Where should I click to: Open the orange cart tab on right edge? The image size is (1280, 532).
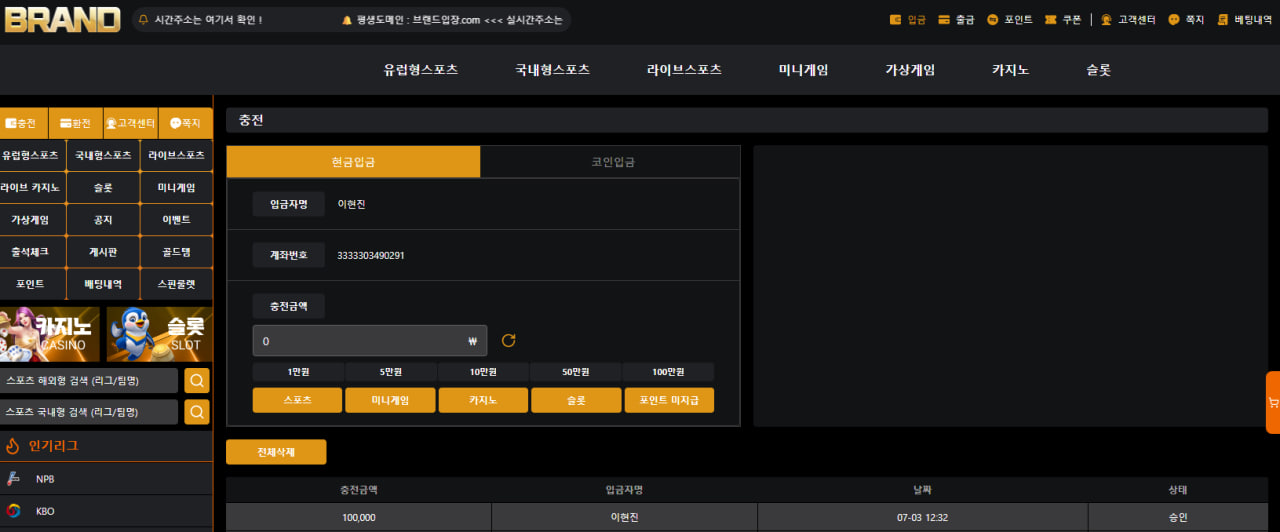click(x=1273, y=403)
